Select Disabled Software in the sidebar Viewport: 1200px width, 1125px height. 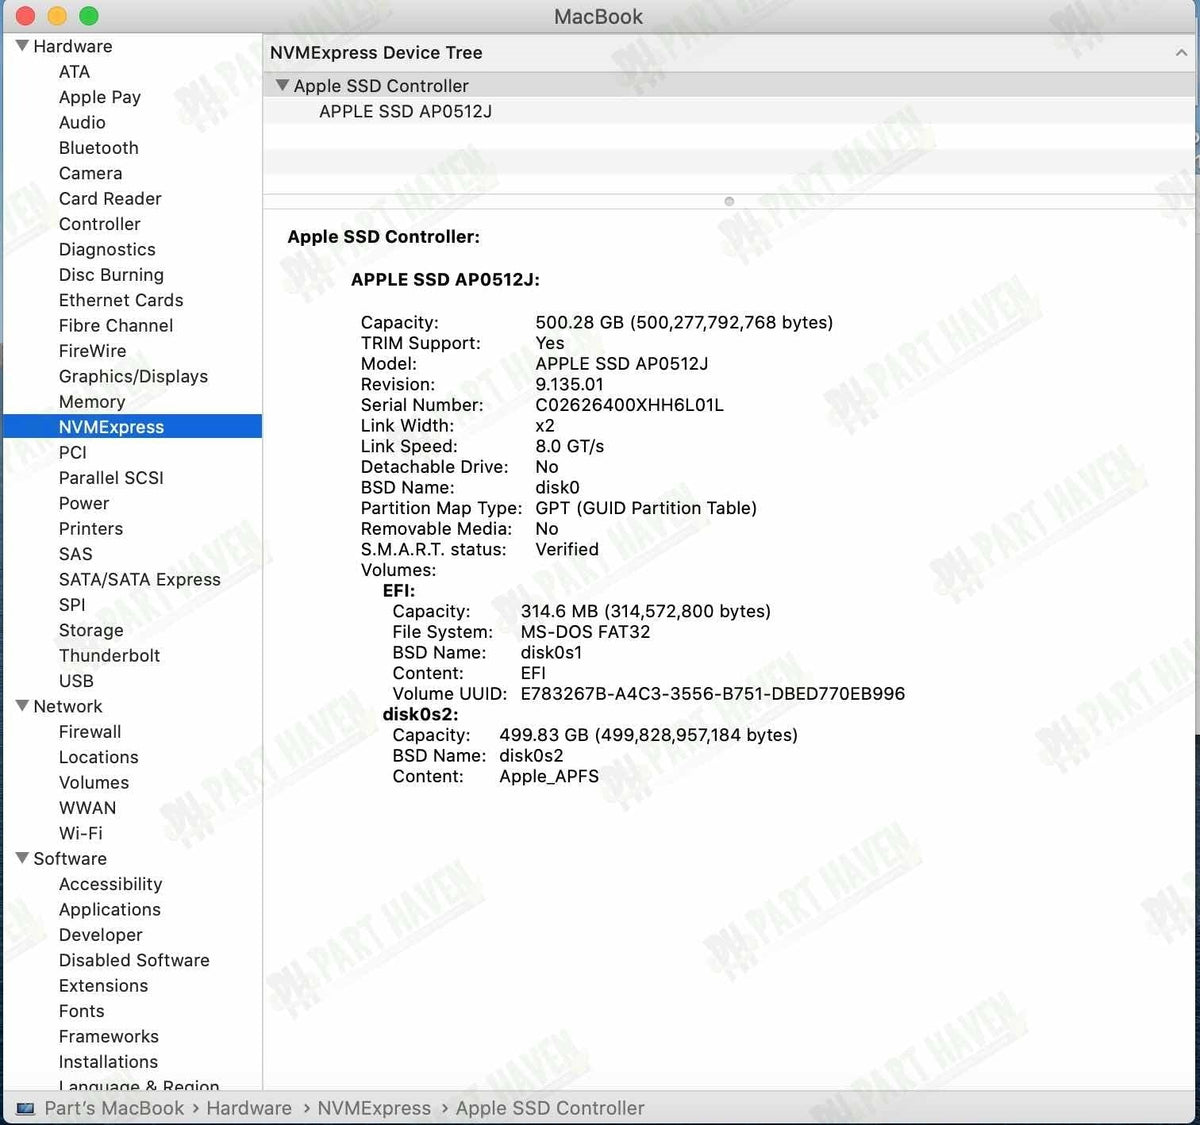tap(134, 961)
